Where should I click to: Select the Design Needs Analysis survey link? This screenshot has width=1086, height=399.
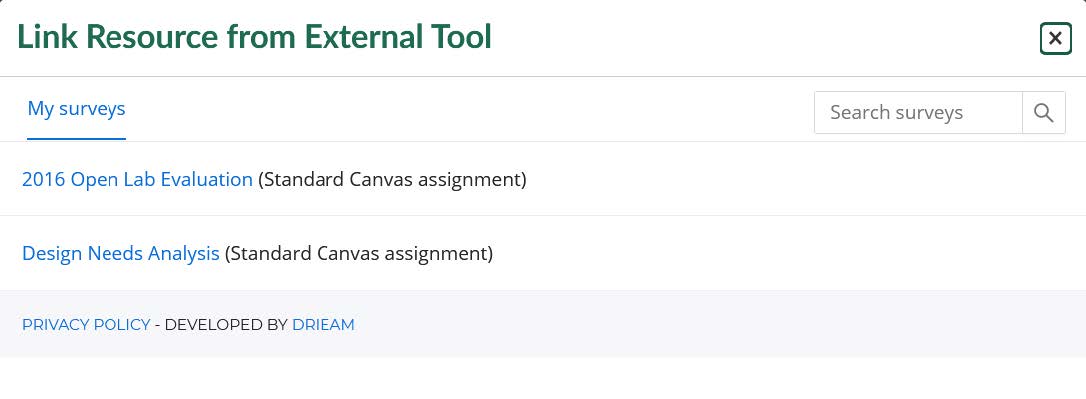click(121, 254)
